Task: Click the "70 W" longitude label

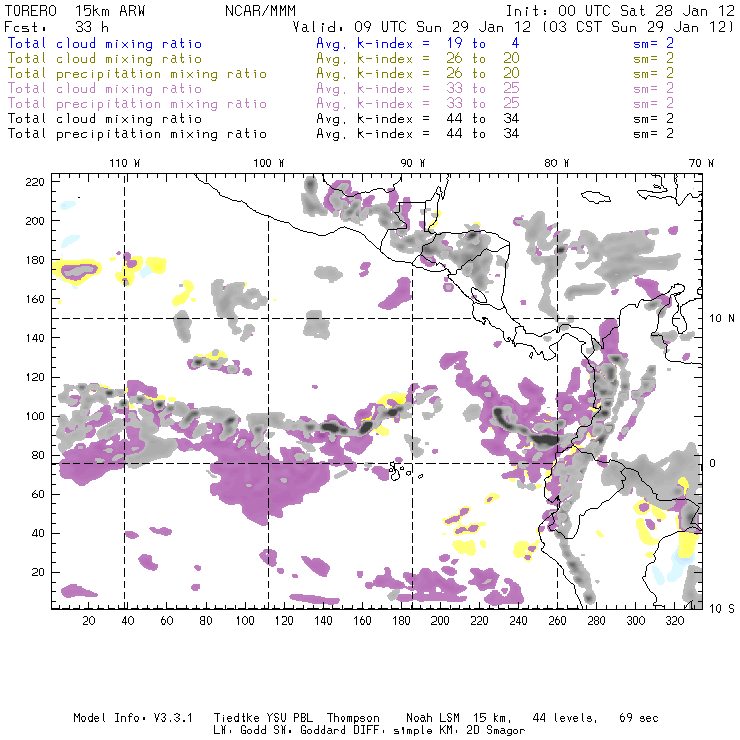Action: pos(701,163)
